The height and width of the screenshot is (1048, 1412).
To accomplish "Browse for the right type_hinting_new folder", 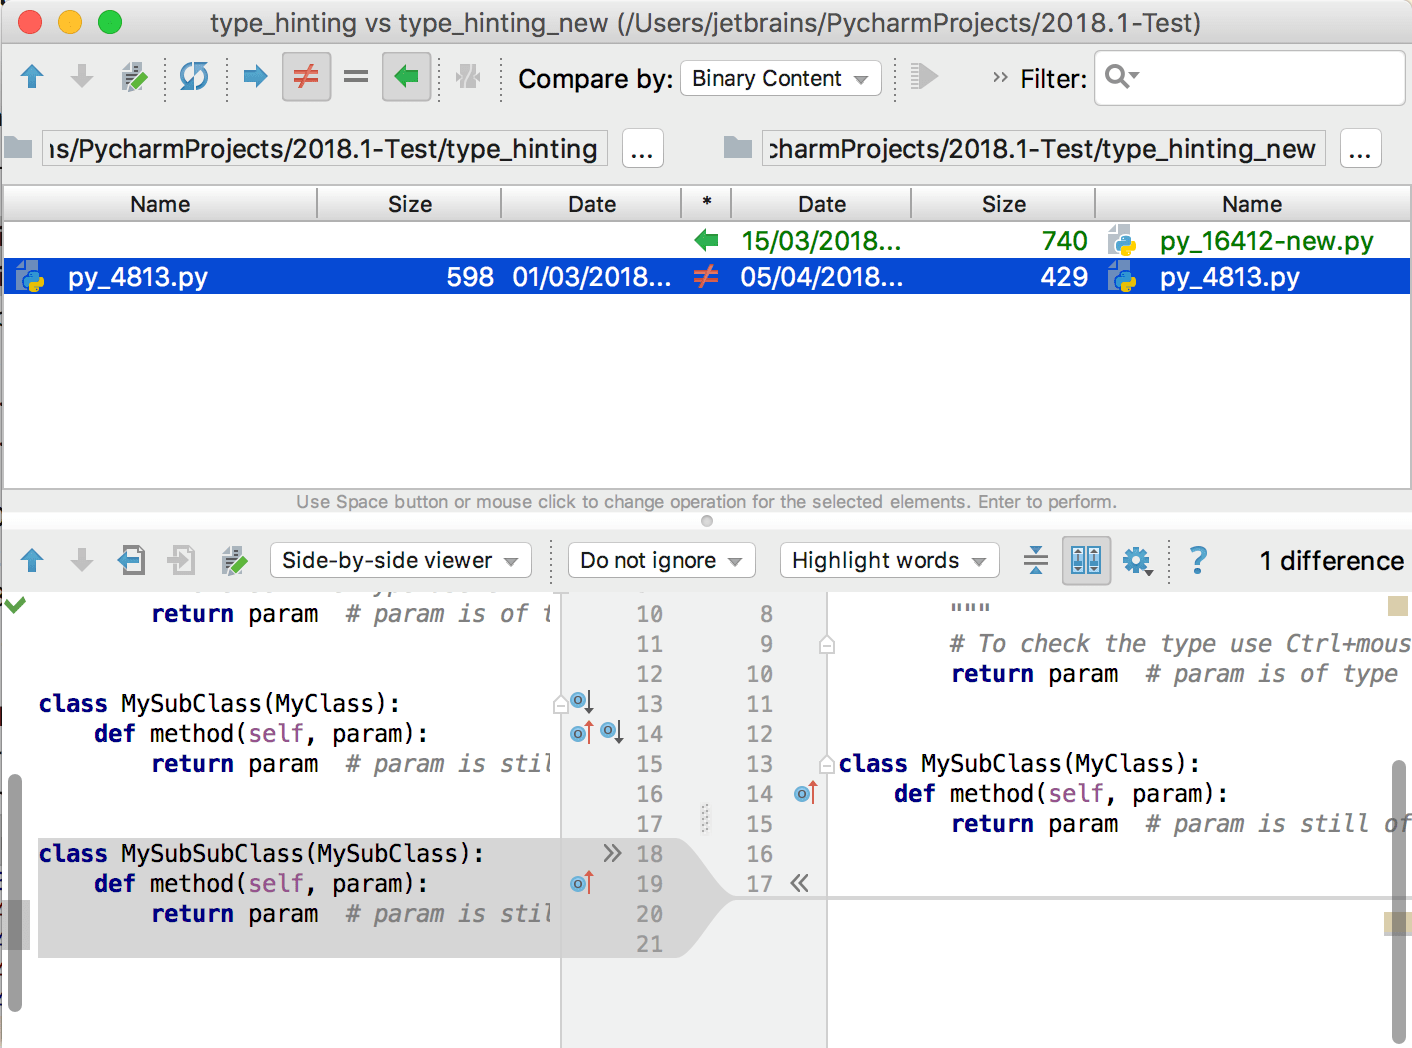I will tap(1360, 148).
